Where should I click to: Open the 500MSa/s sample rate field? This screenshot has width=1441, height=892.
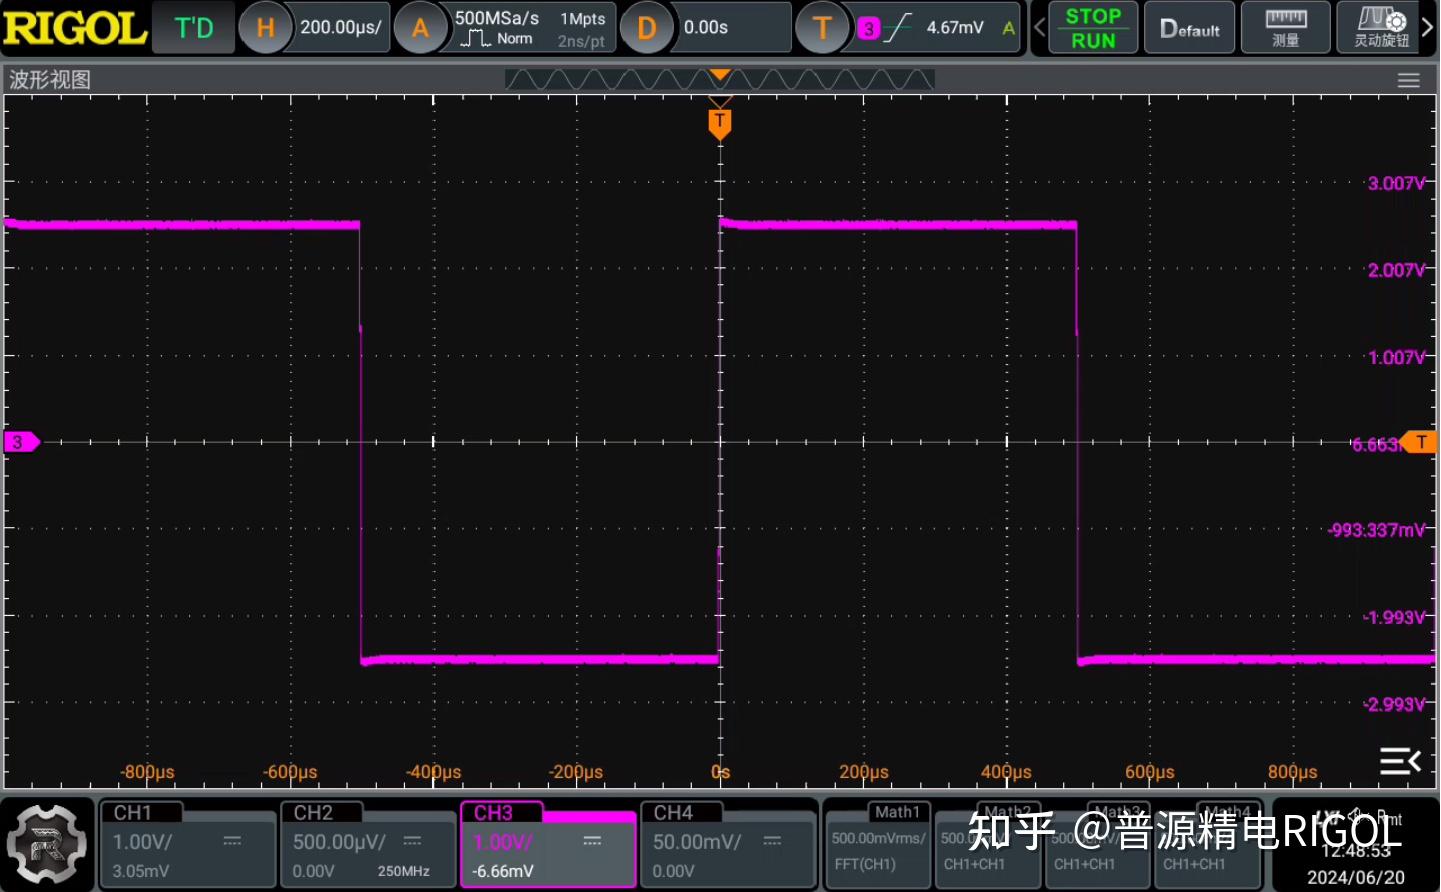click(497, 18)
